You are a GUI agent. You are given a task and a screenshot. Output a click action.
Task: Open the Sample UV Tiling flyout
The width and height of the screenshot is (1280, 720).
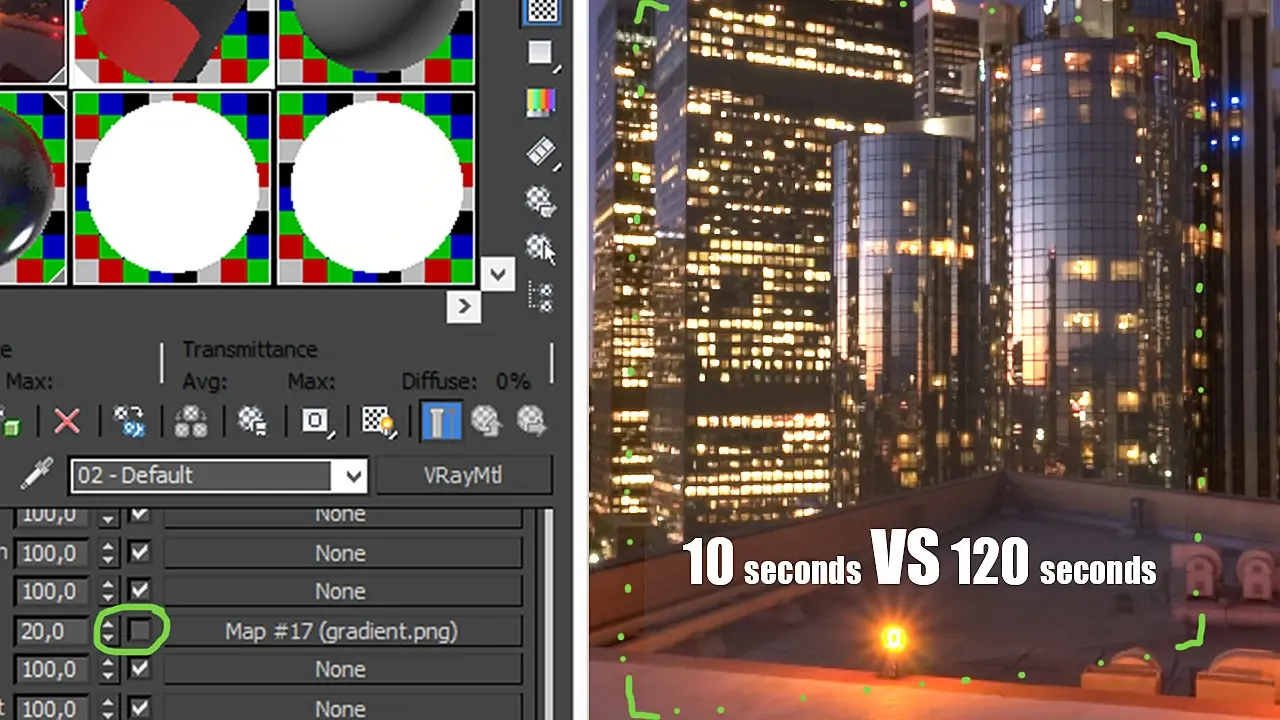(x=541, y=54)
